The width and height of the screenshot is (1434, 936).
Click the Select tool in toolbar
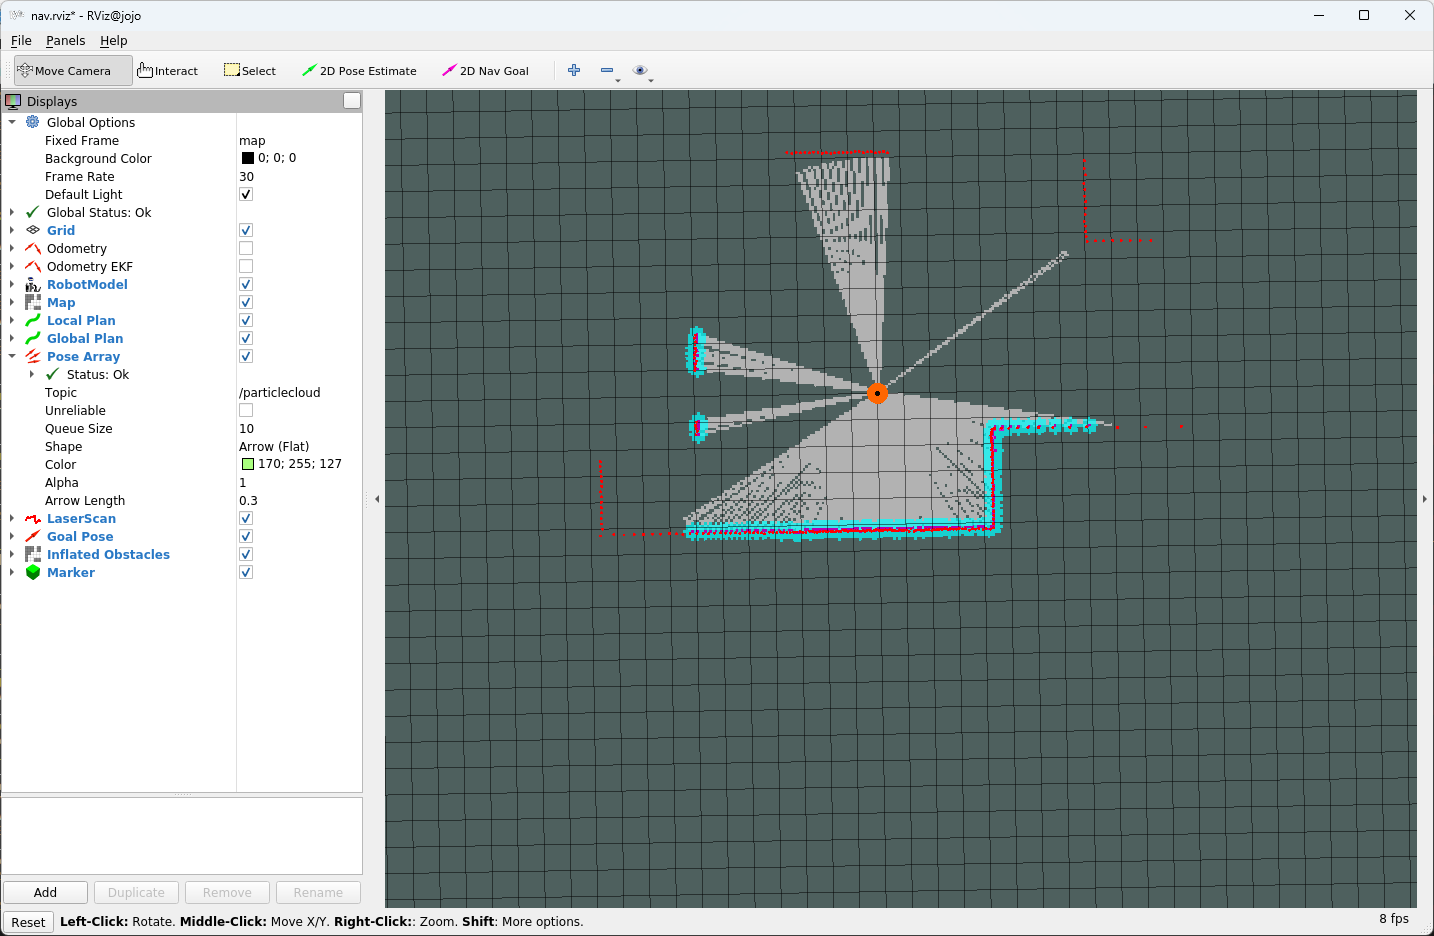(x=250, y=71)
